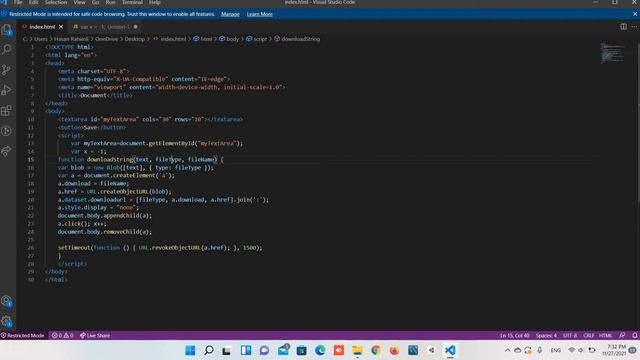Open Chat icon on taskbar

pos(264,350)
